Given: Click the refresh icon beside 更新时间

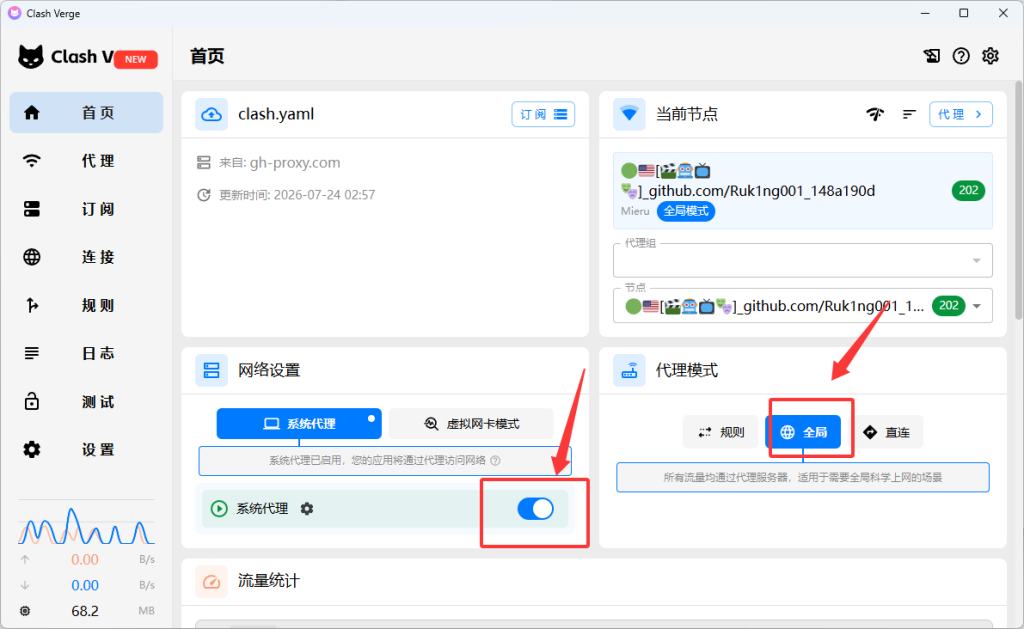Looking at the screenshot, I should coord(204,195).
